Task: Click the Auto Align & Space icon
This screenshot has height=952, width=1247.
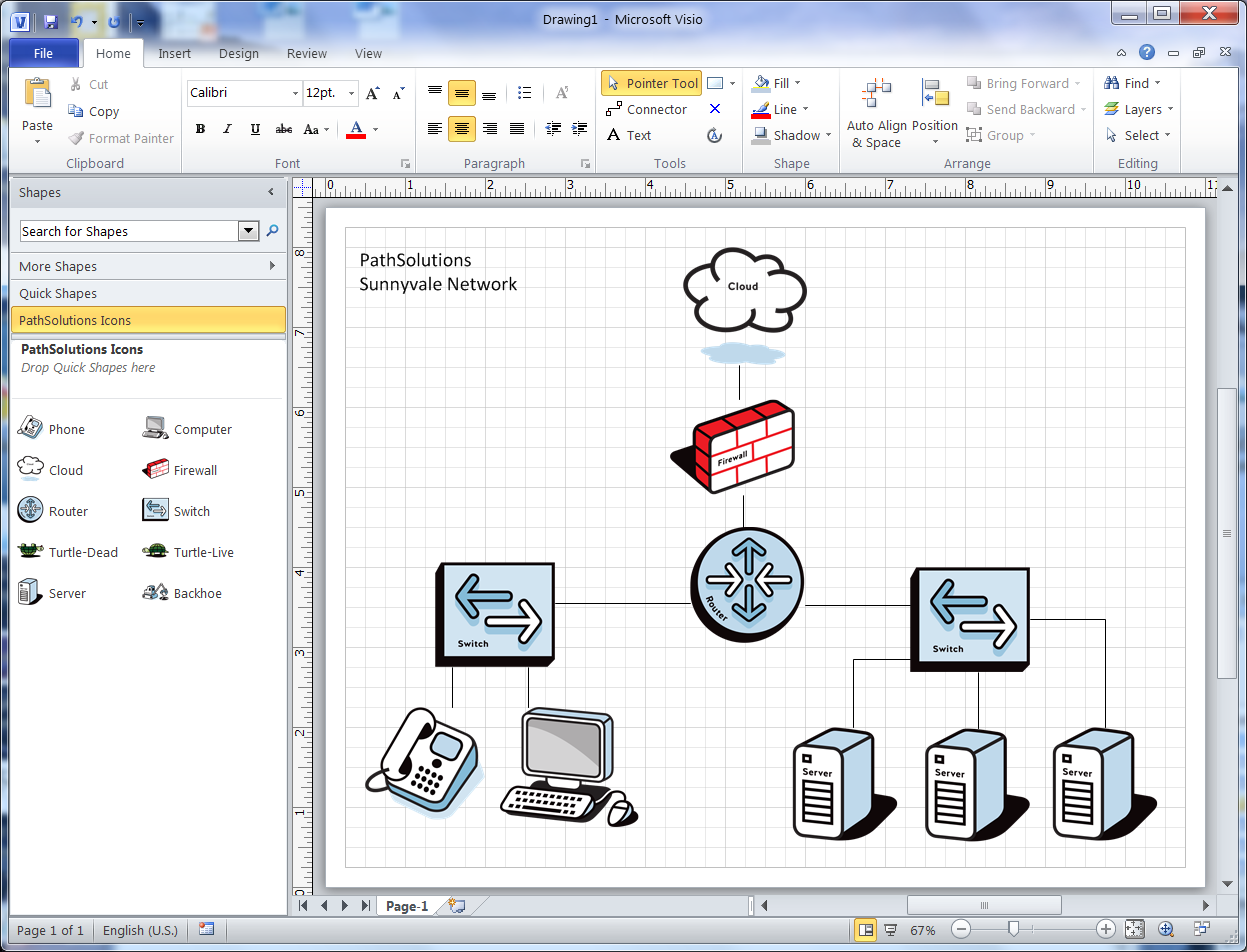Action: [x=876, y=113]
